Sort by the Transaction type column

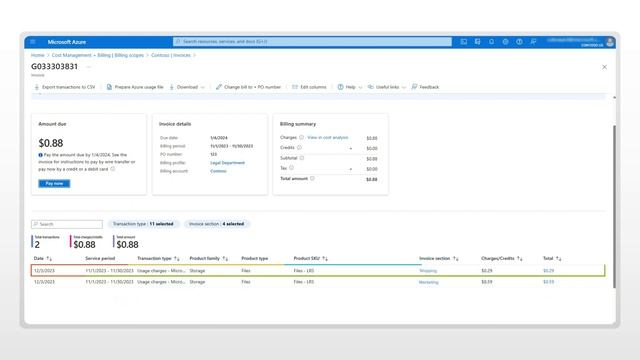(158, 258)
